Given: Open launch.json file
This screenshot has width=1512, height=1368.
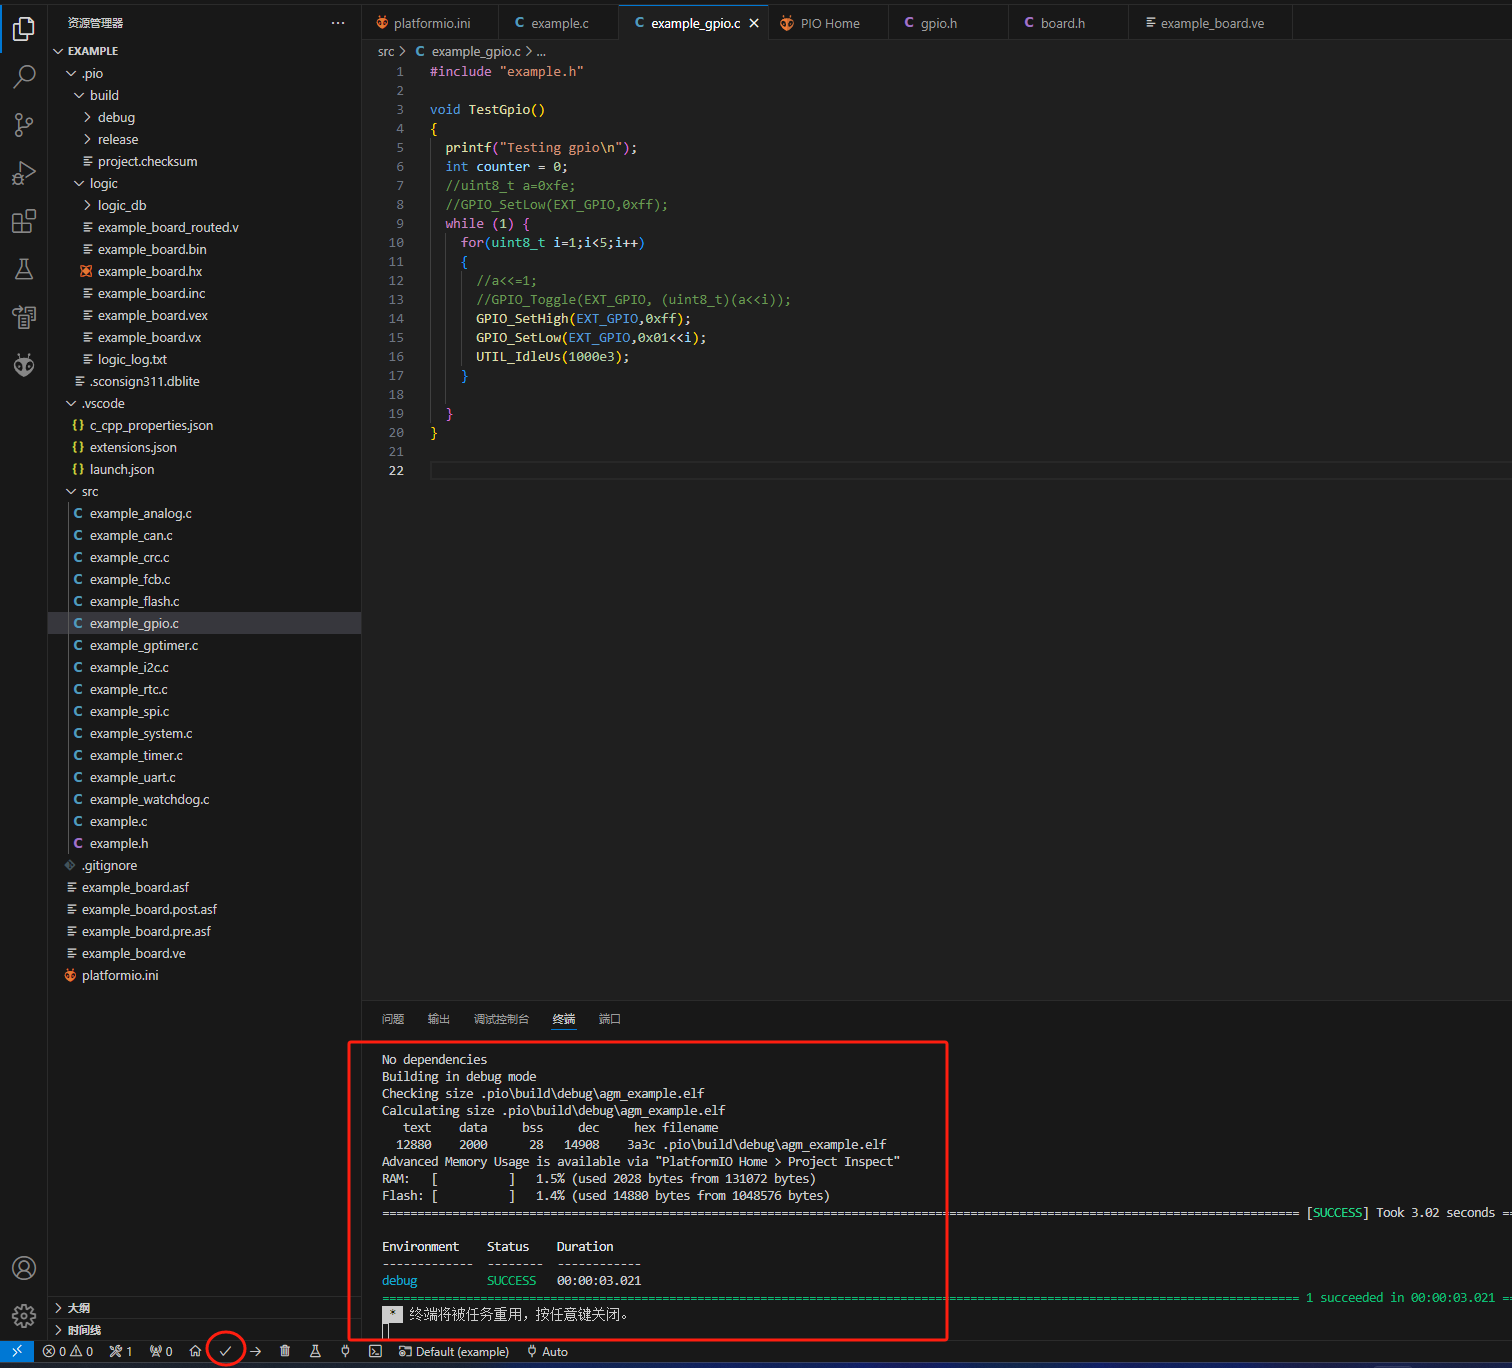Looking at the screenshot, I should click(x=204, y=469).
